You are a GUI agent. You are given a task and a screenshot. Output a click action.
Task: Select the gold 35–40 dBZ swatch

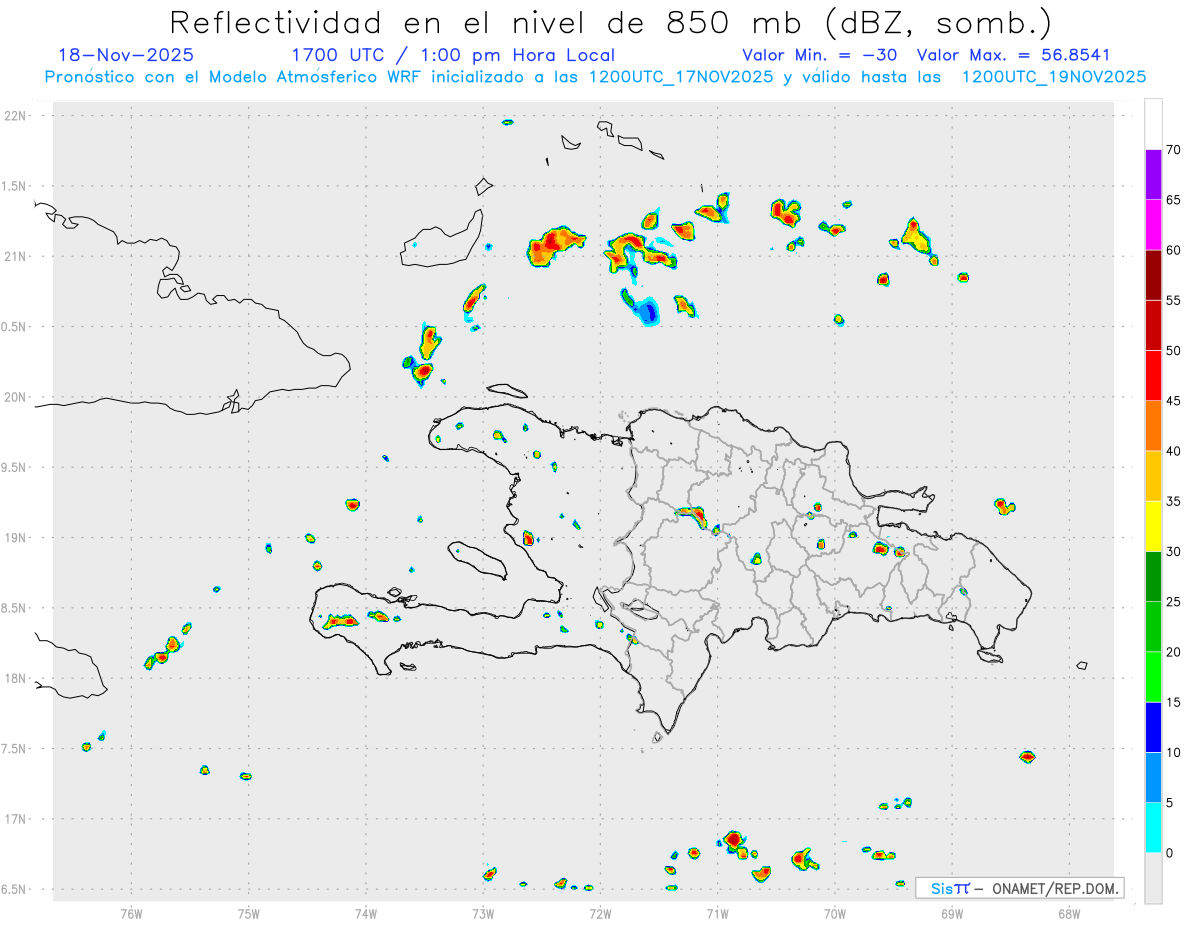[1153, 476]
